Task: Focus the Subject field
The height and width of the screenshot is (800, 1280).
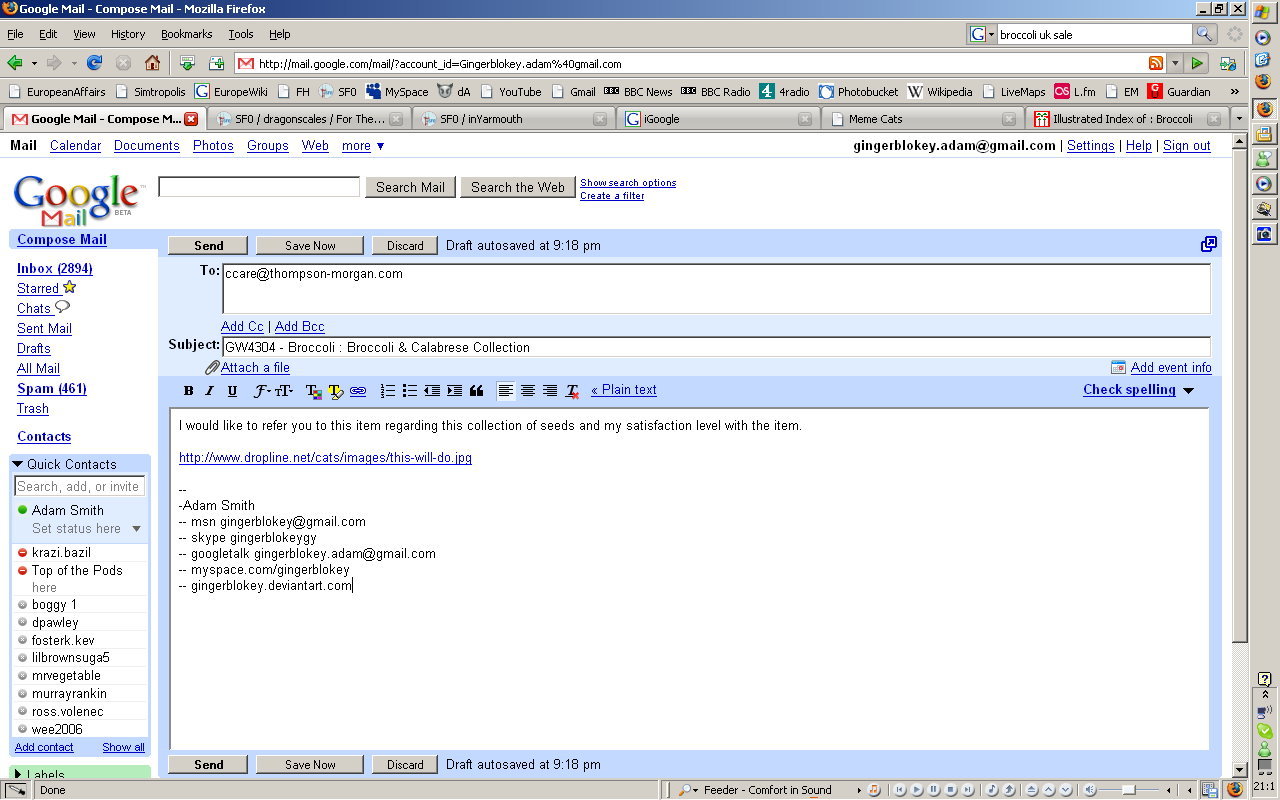Action: 716,347
